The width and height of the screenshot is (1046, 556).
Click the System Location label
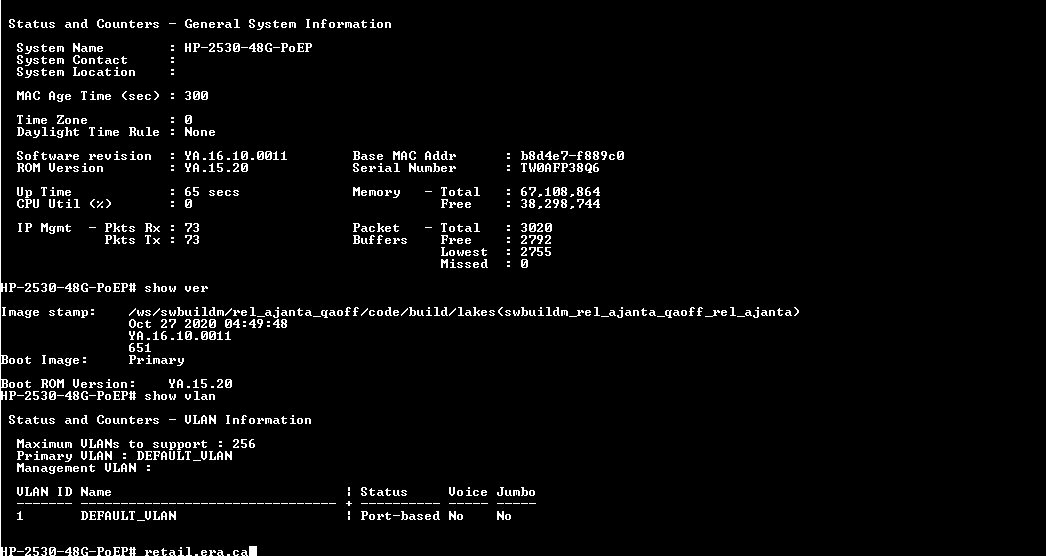75,72
